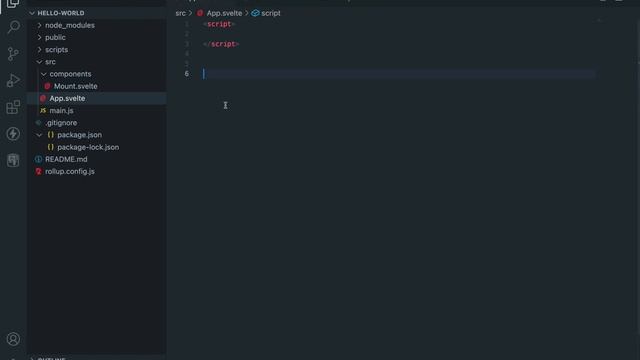Click the Svelte icon beside Mount.svelte
The image size is (640, 360).
coord(47,86)
